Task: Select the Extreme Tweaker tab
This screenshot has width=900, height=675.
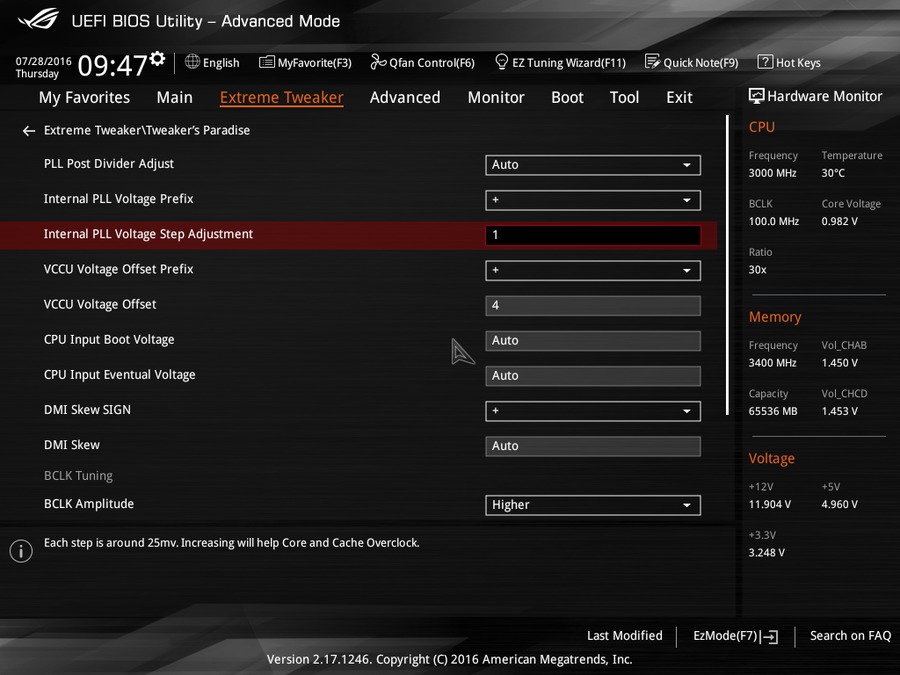Action: point(282,98)
